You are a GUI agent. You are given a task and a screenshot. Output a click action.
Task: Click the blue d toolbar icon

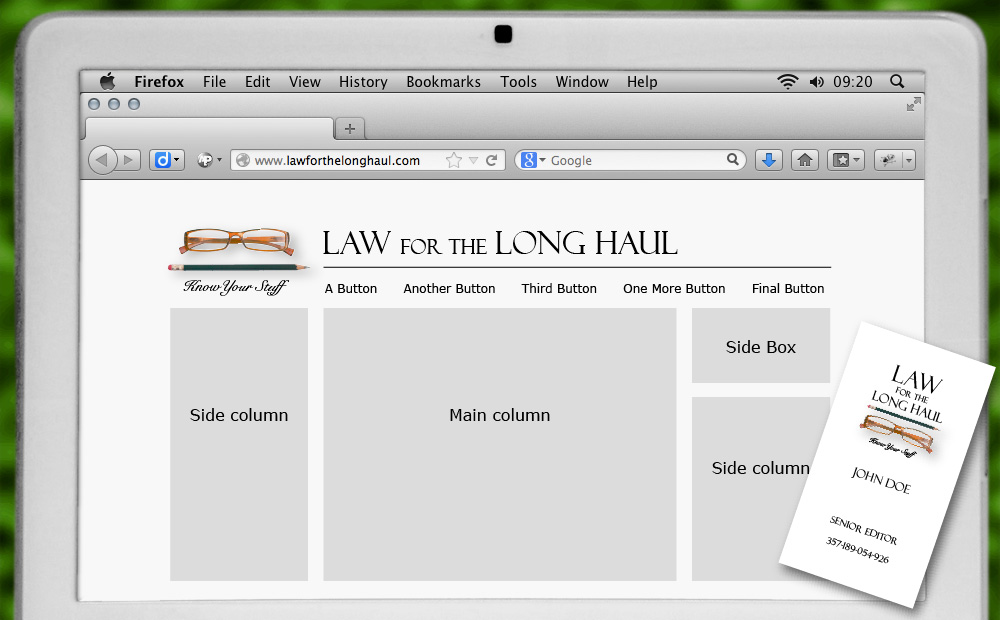click(163, 159)
